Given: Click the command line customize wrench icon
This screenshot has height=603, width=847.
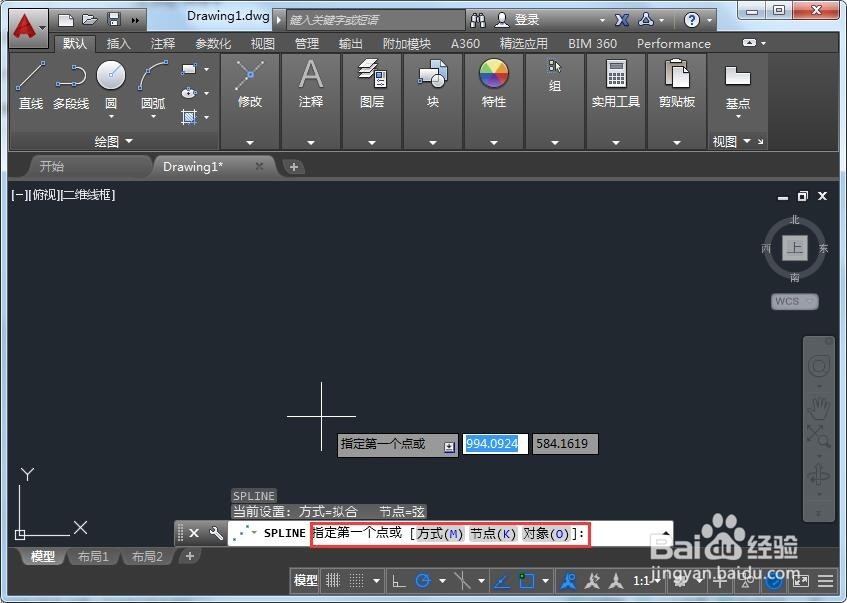Looking at the screenshot, I should coord(216,533).
